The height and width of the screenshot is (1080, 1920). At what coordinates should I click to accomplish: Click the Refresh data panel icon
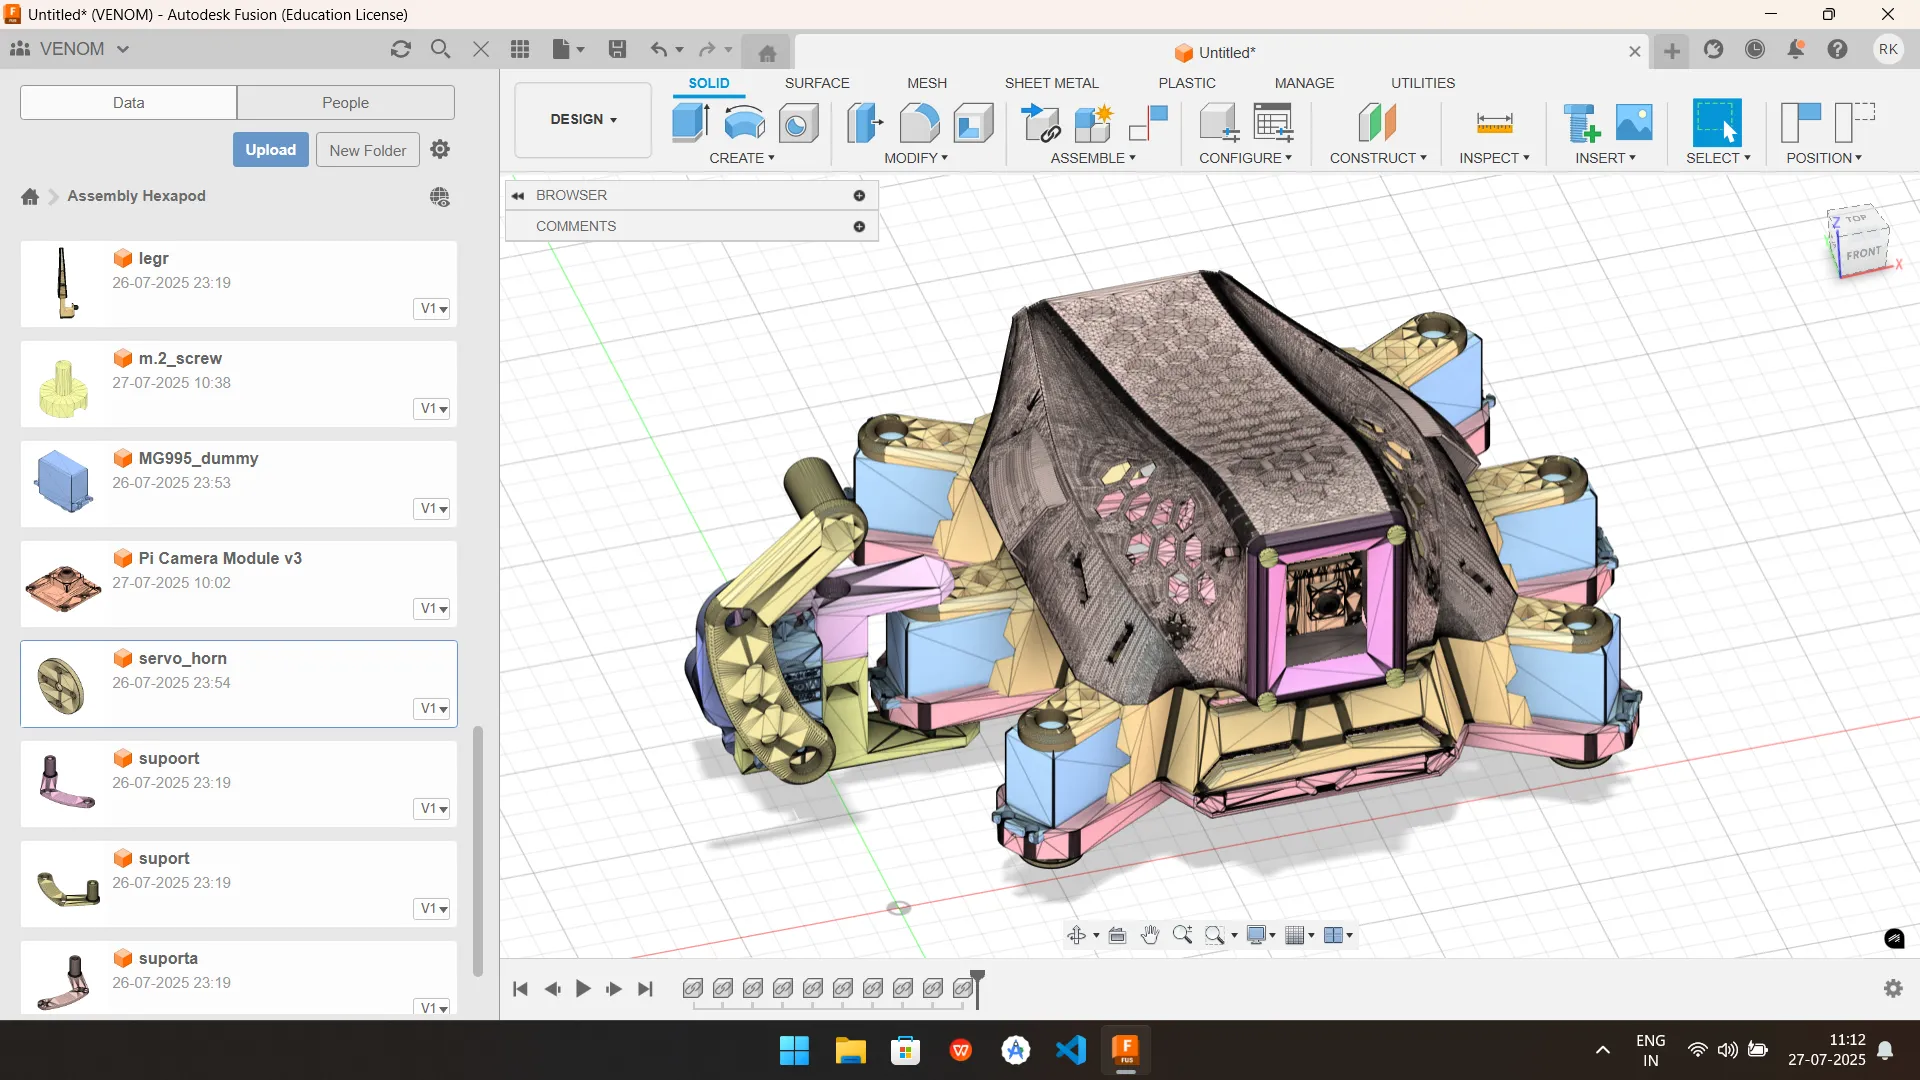(401, 49)
